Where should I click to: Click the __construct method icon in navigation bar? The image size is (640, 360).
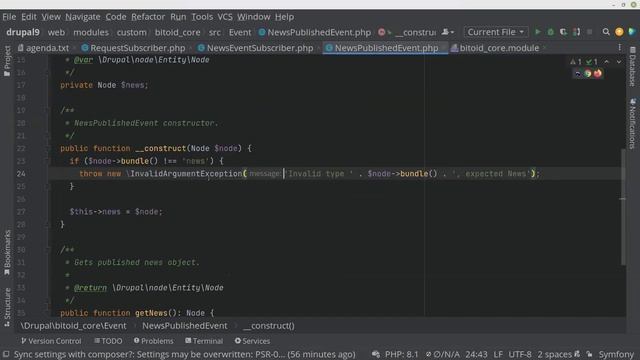pos(382,32)
